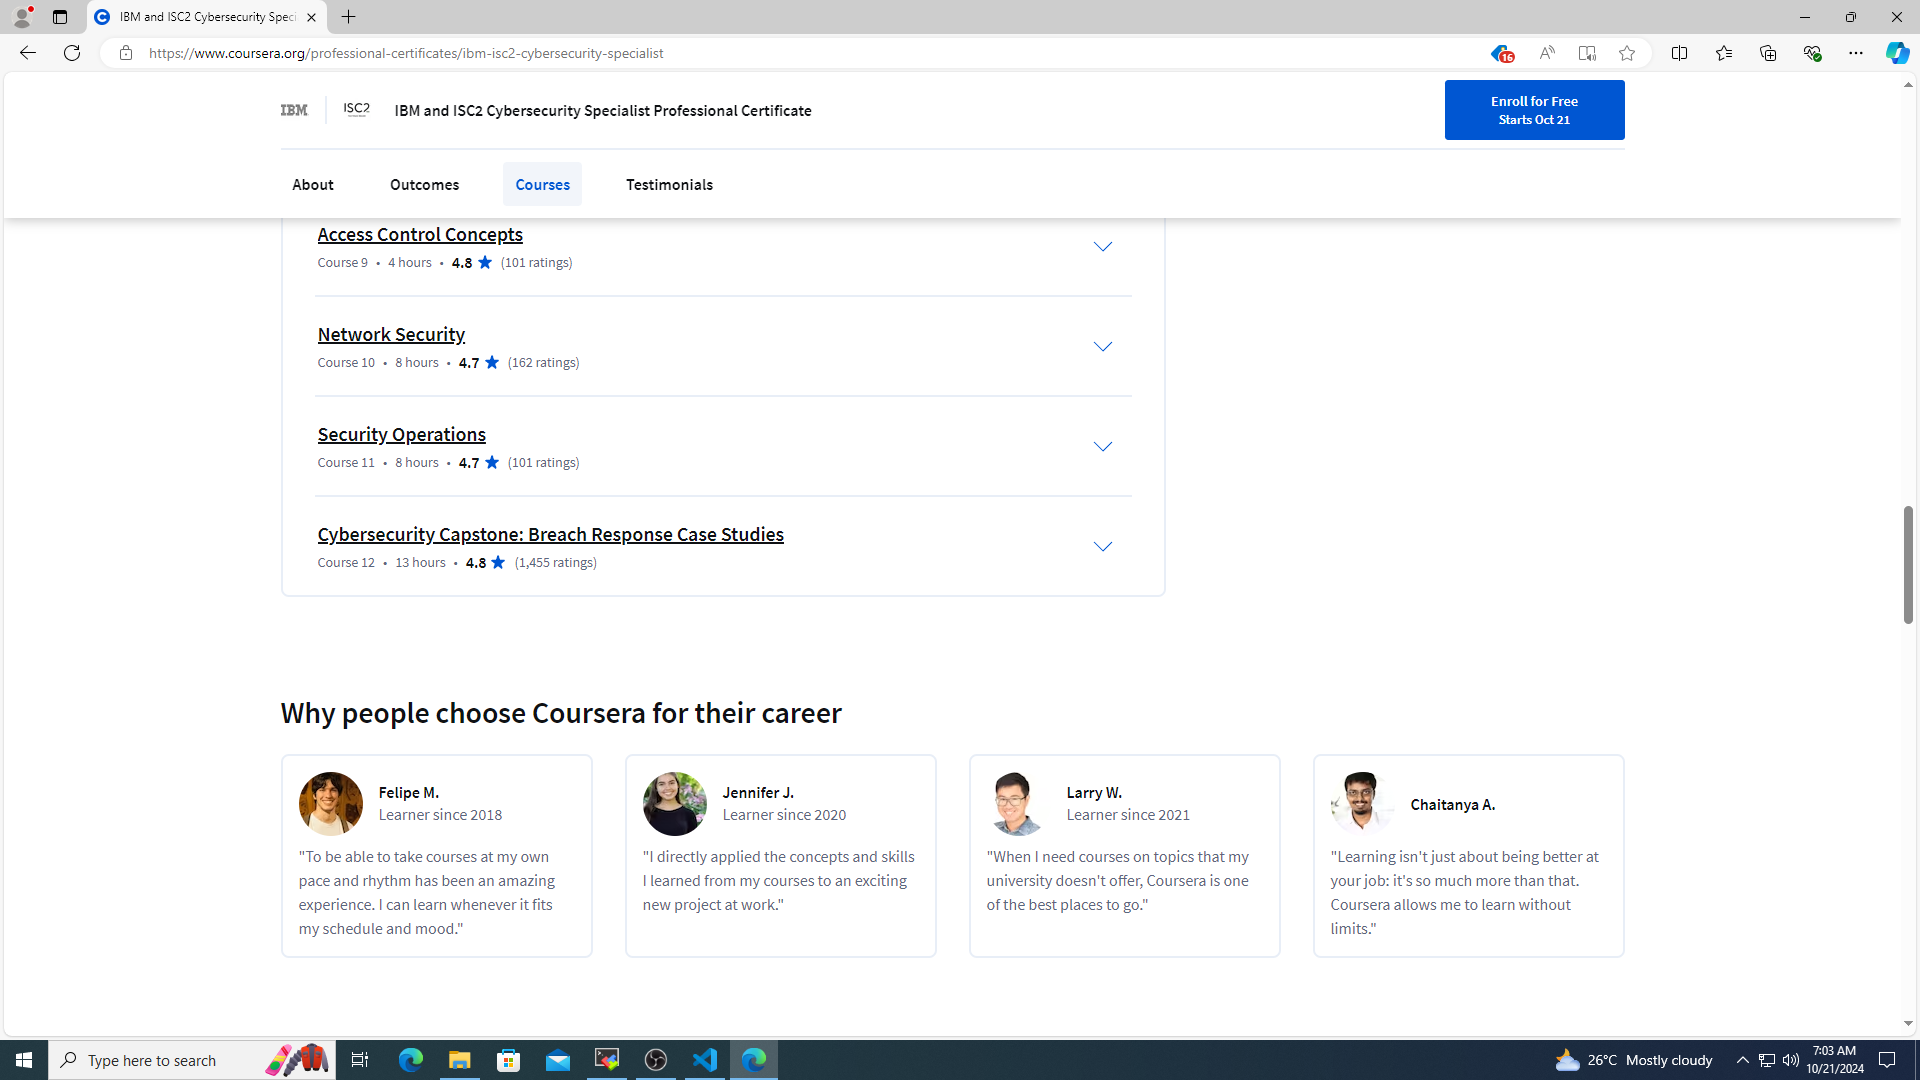
Task: Click 'Why people choose Coursera' heading
Action: coord(561,713)
